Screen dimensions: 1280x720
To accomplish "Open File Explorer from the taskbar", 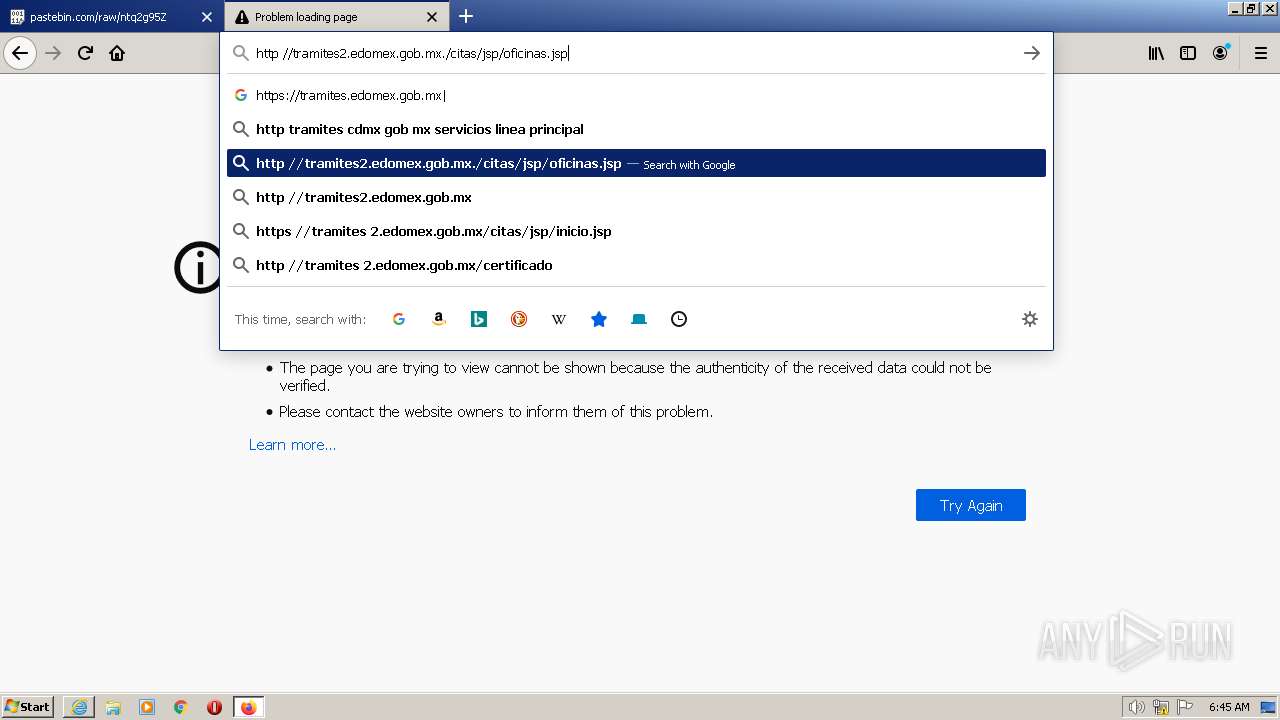I will click(113, 707).
